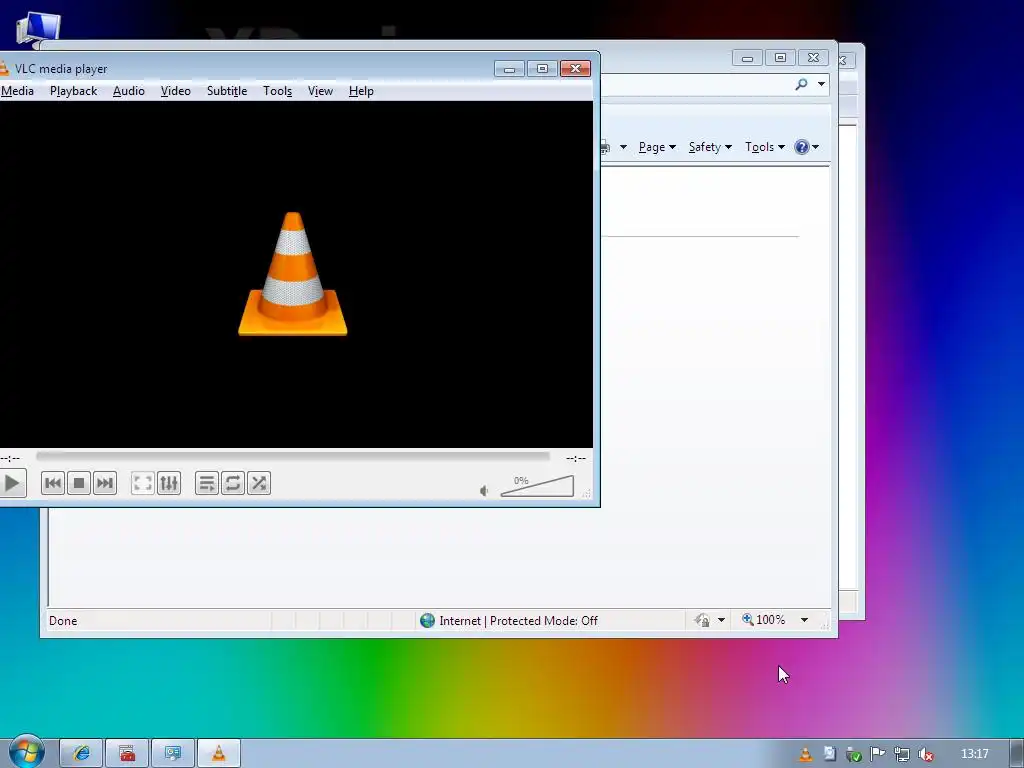Expand the Page dropdown in Internet Explorer
Screen dimensions: 1024x768
point(657,147)
